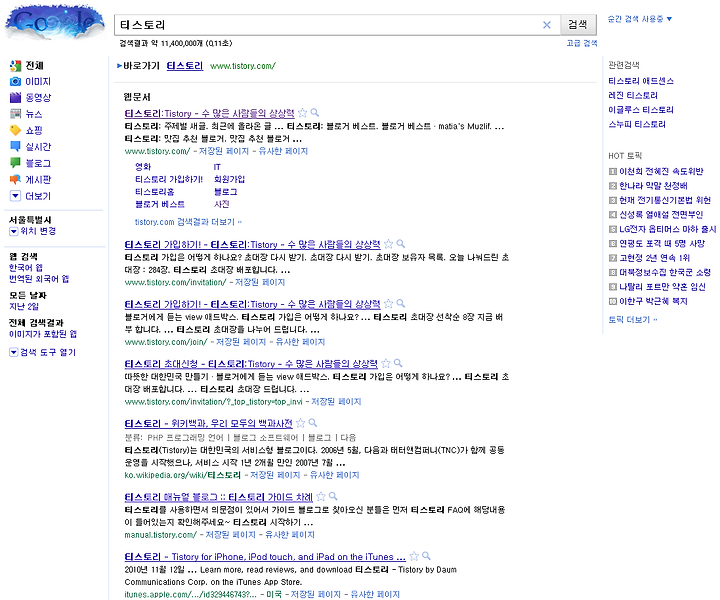Screen dimensions: 720x600
Task: Open the 뉴스 newspaper icon
Action: (x=15, y=114)
